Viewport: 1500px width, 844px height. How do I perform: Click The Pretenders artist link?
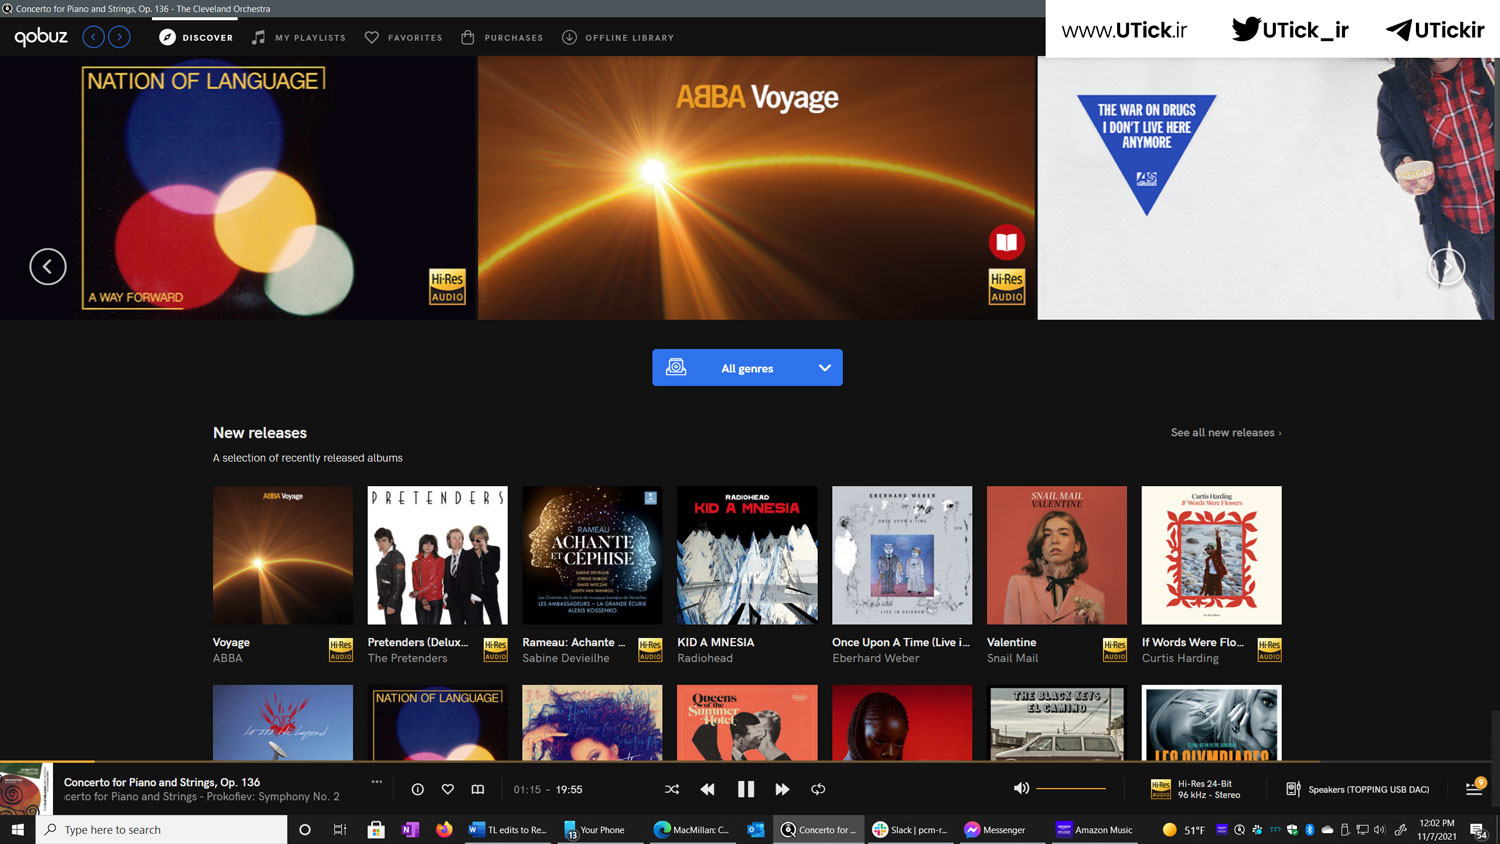click(x=407, y=658)
